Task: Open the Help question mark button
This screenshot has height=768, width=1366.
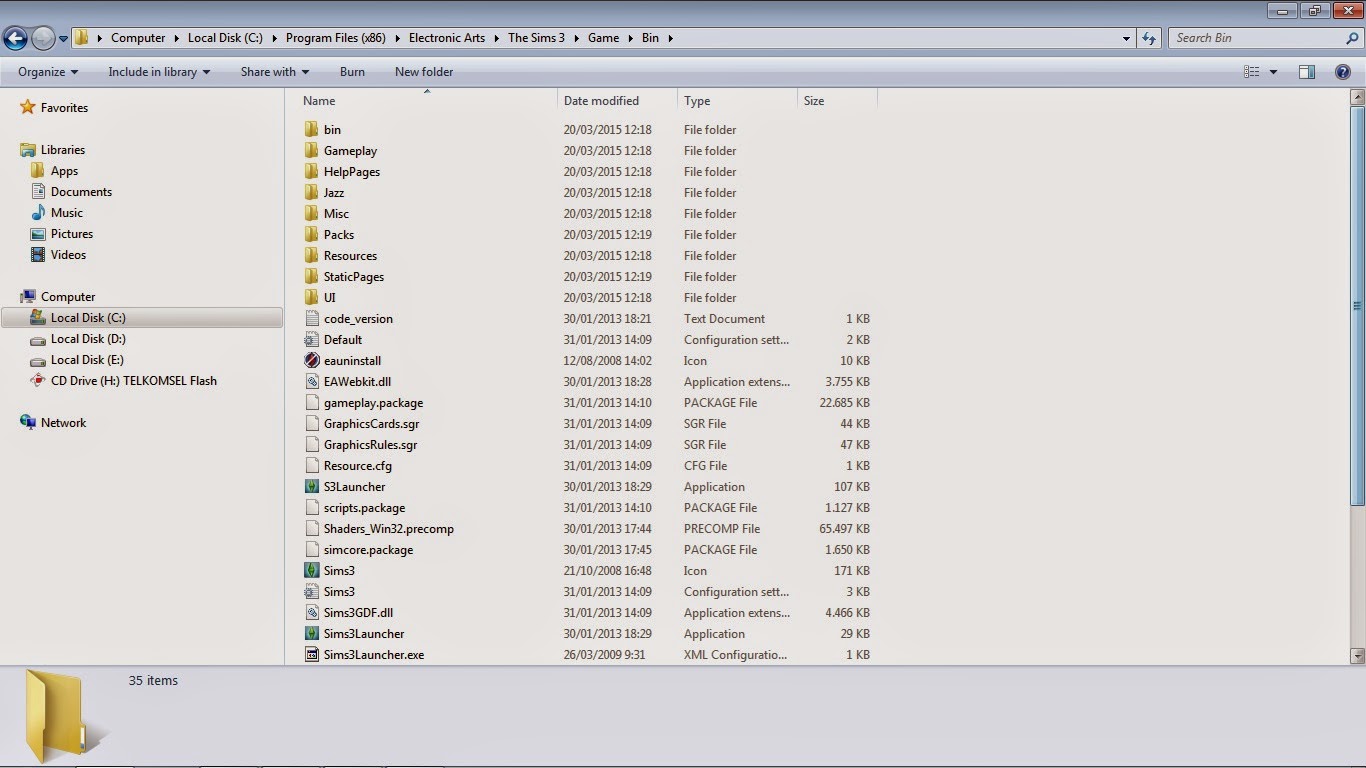Action: (x=1343, y=72)
